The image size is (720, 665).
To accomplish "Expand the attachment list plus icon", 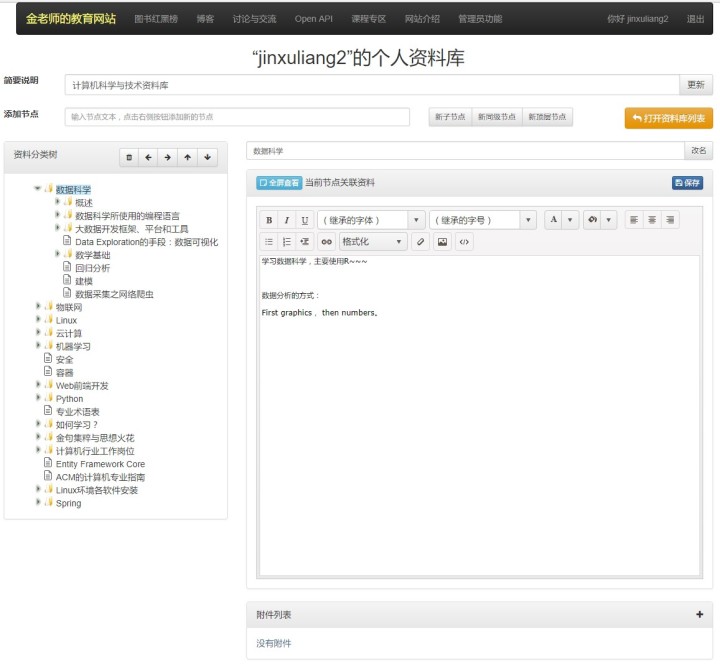I will click(x=699, y=615).
